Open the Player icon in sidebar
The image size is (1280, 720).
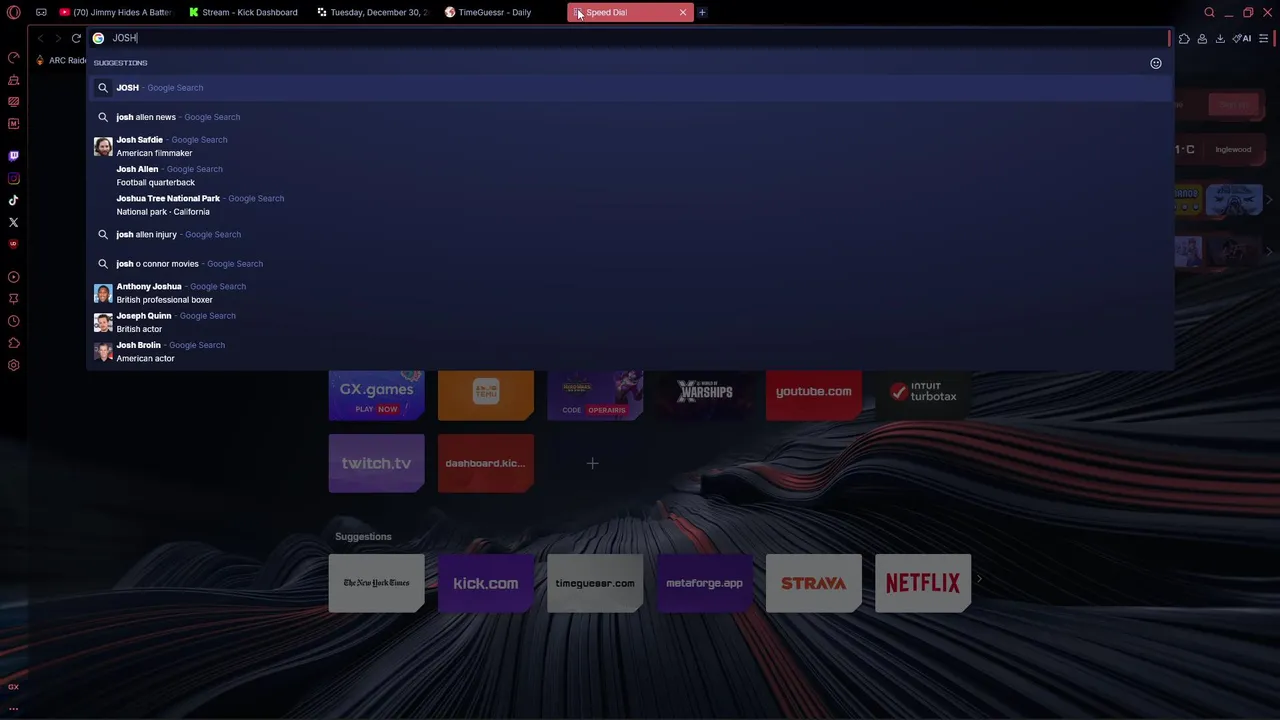point(13,277)
